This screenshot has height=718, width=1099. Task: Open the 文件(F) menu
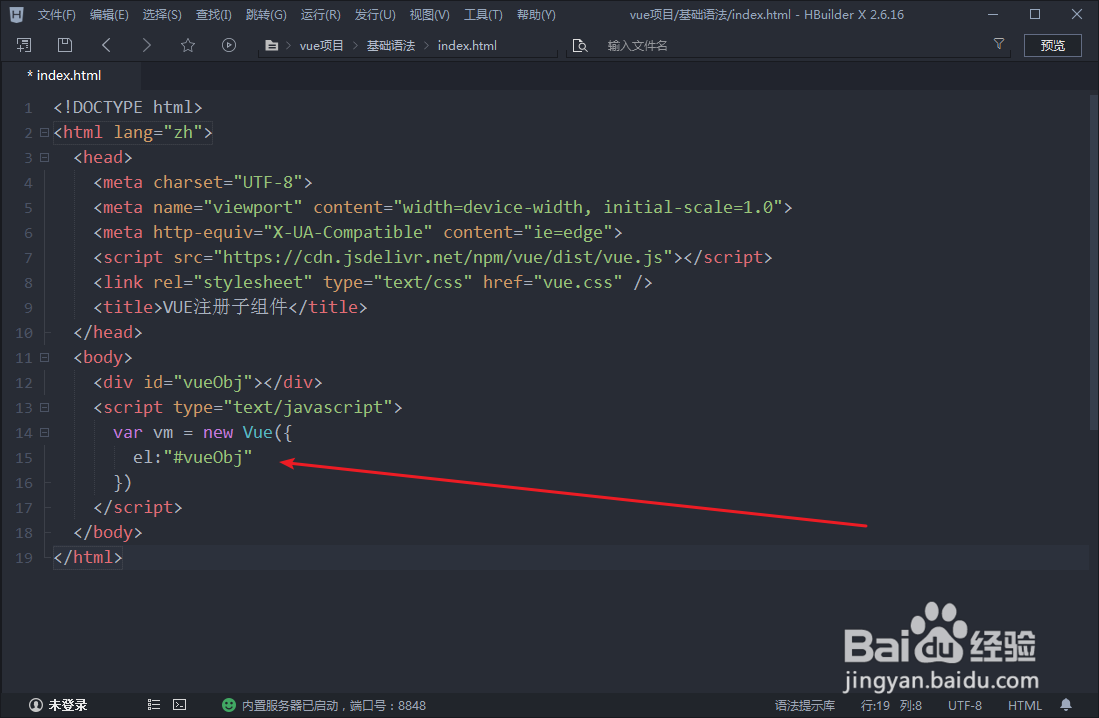[56, 15]
